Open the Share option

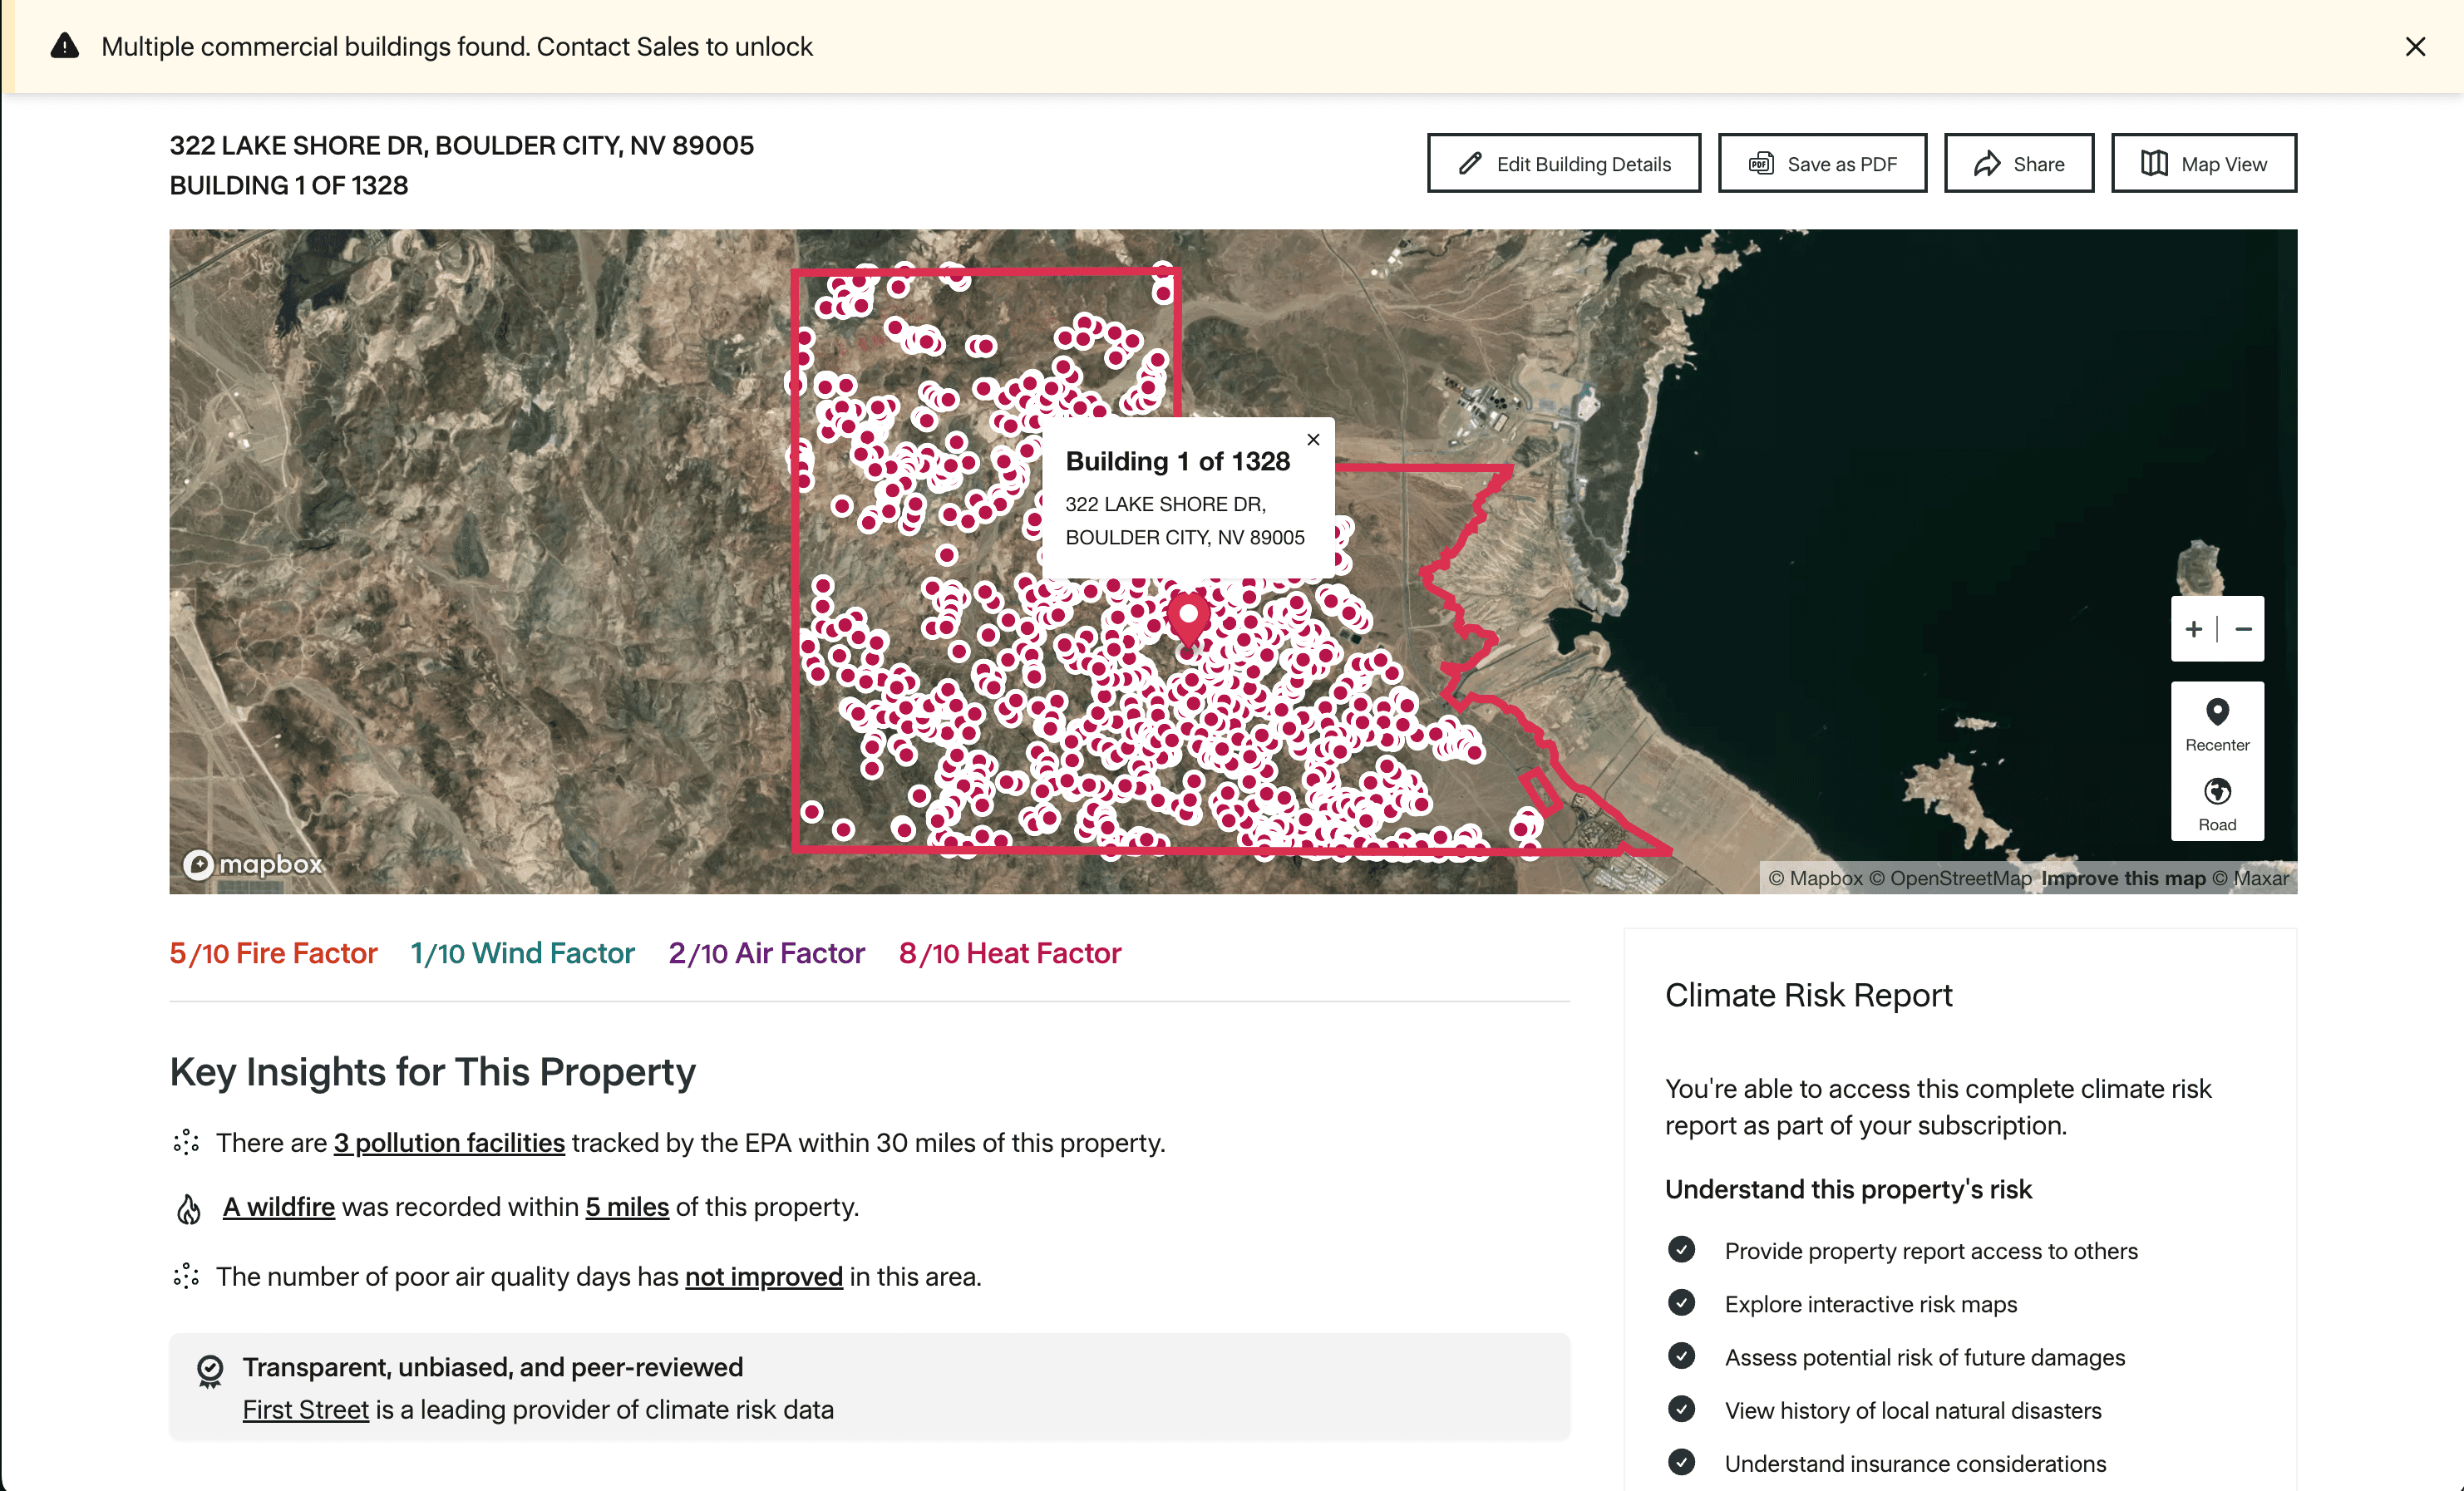pyautogui.click(x=2018, y=164)
